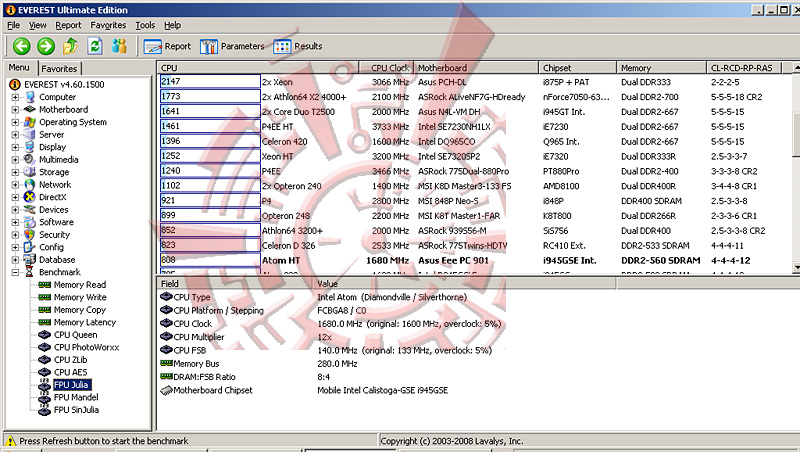This screenshot has height=452, width=800.
Task: Select the Network tree icon
Action: pyautogui.click(x=30, y=185)
